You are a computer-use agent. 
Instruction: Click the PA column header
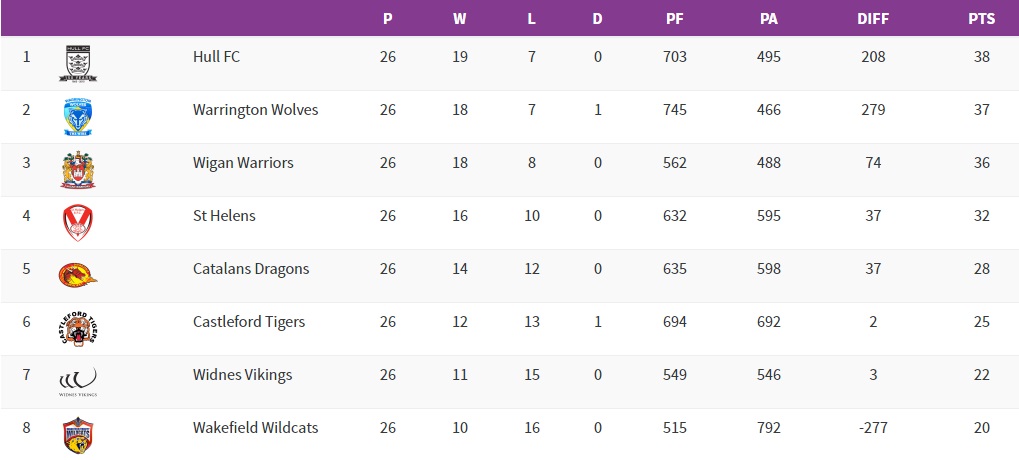point(769,19)
